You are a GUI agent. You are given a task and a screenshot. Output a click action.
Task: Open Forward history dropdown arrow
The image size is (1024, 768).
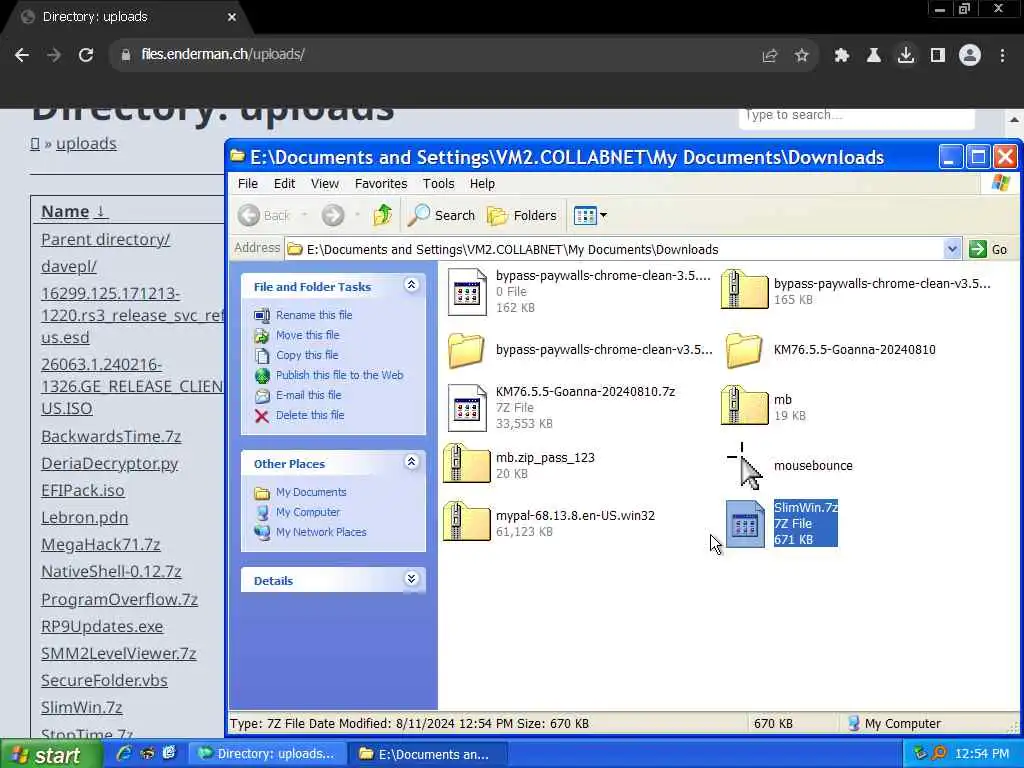point(357,215)
